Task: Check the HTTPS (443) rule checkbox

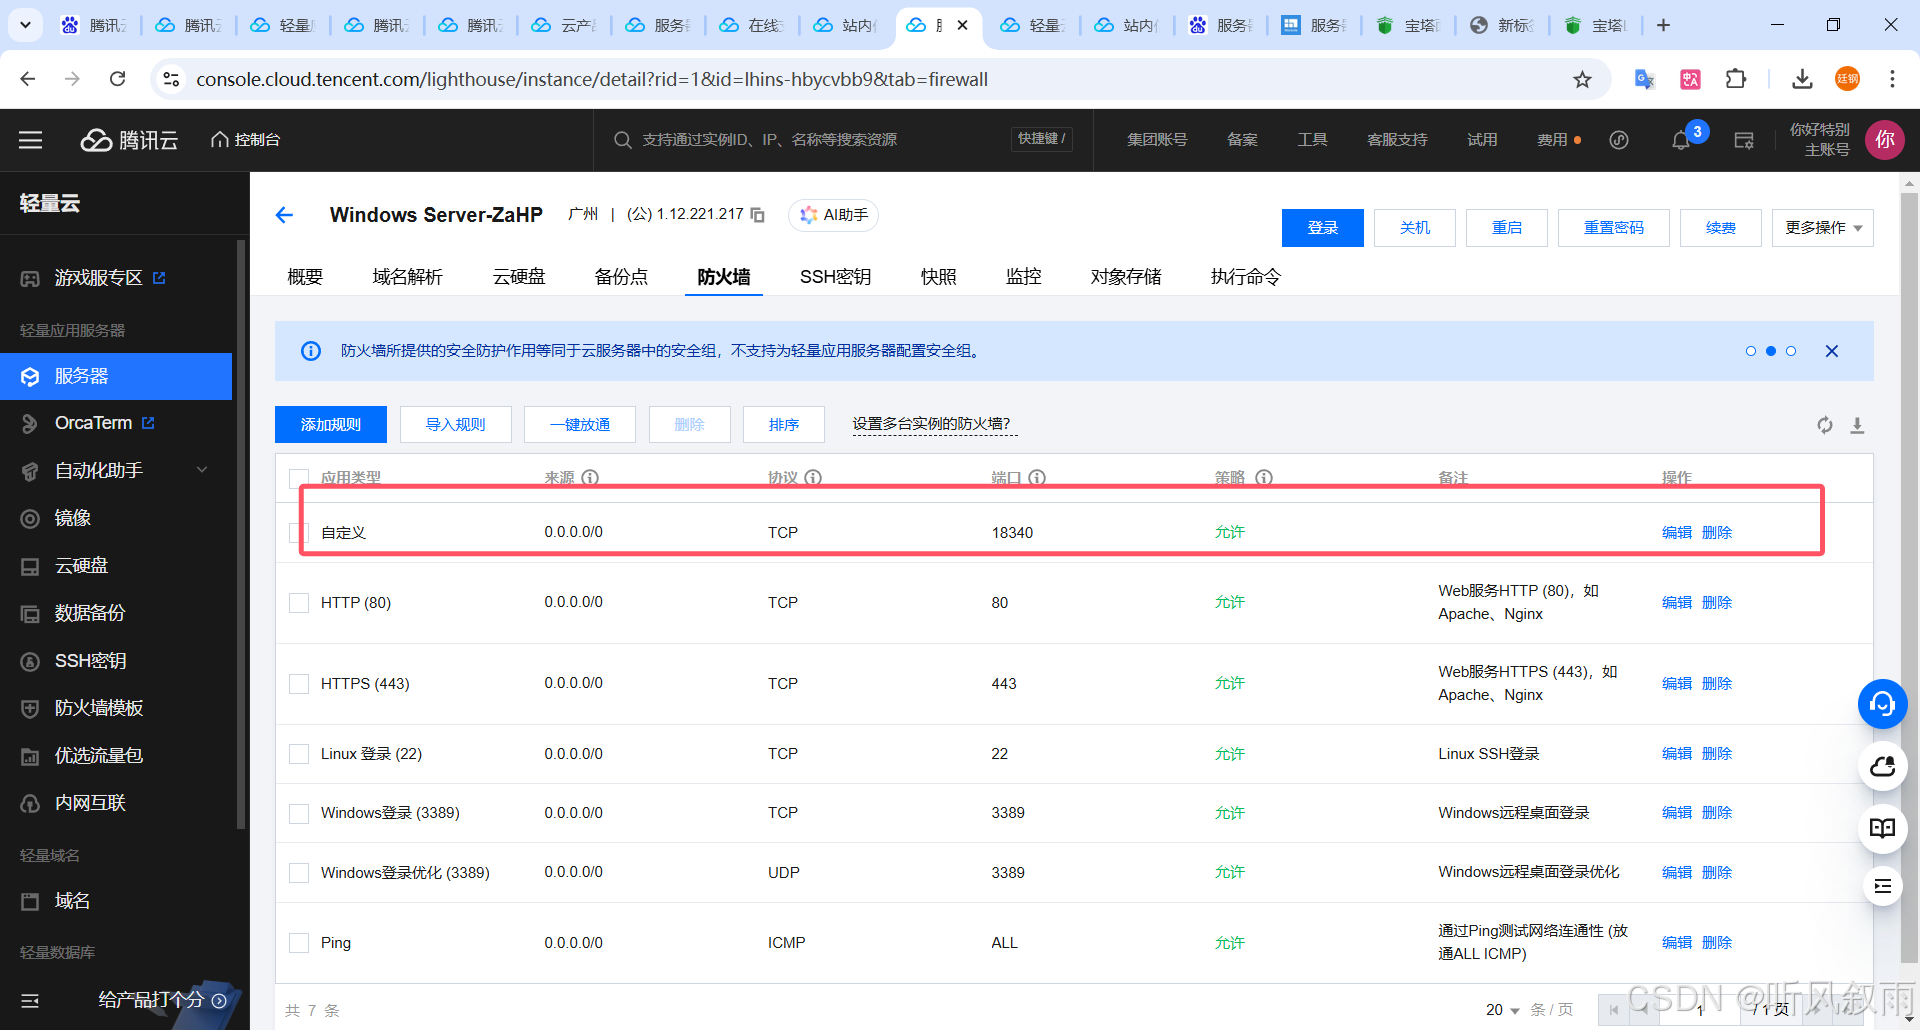Action: [x=298, y=684]
